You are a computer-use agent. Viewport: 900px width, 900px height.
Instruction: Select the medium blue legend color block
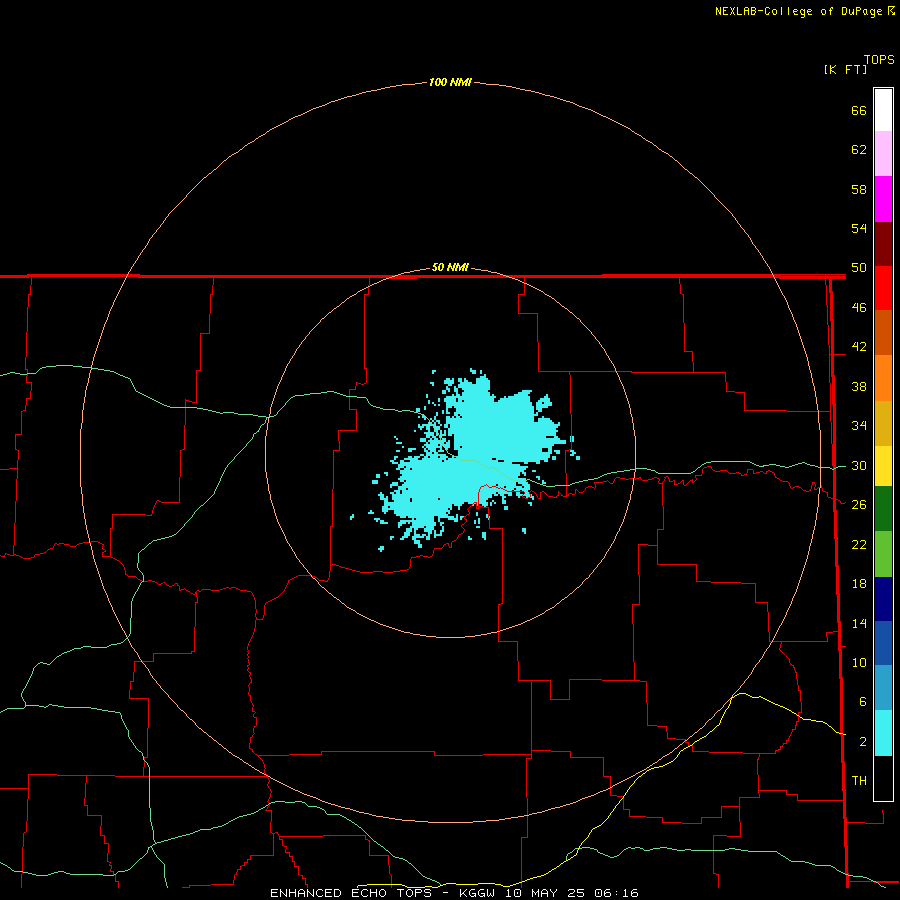coord(883,643)
